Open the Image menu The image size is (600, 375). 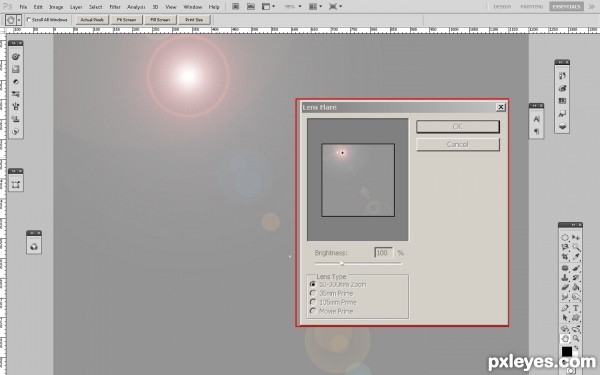coord(56,7)
